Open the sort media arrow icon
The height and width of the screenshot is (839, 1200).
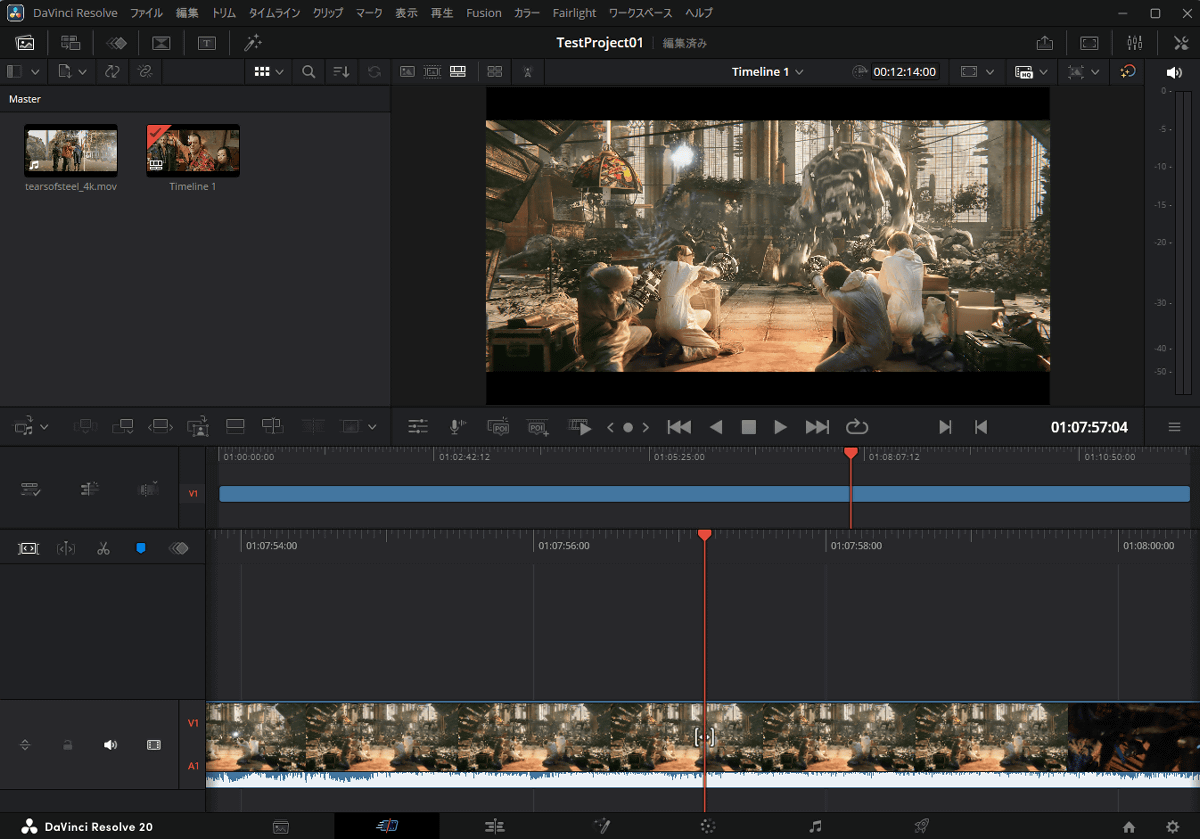pos(341,72)
